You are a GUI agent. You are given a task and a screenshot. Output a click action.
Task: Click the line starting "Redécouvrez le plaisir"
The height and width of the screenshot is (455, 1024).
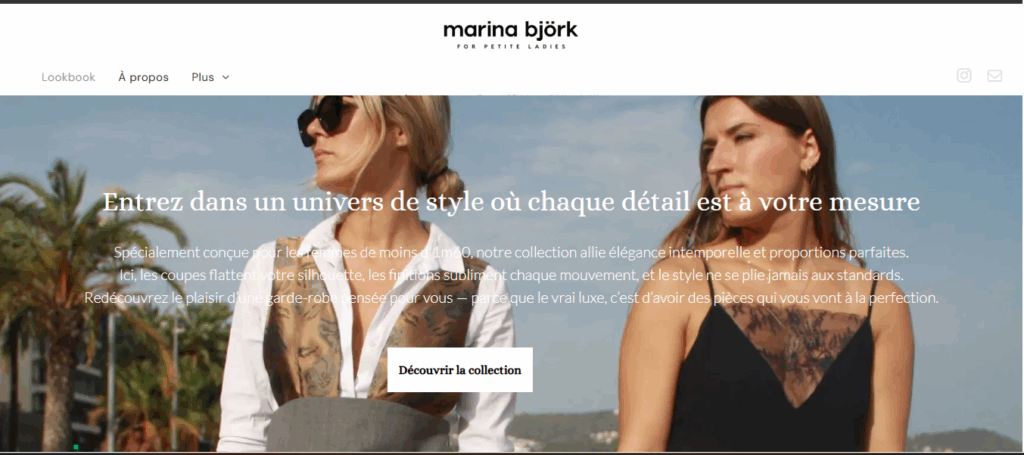pos(511,298)
